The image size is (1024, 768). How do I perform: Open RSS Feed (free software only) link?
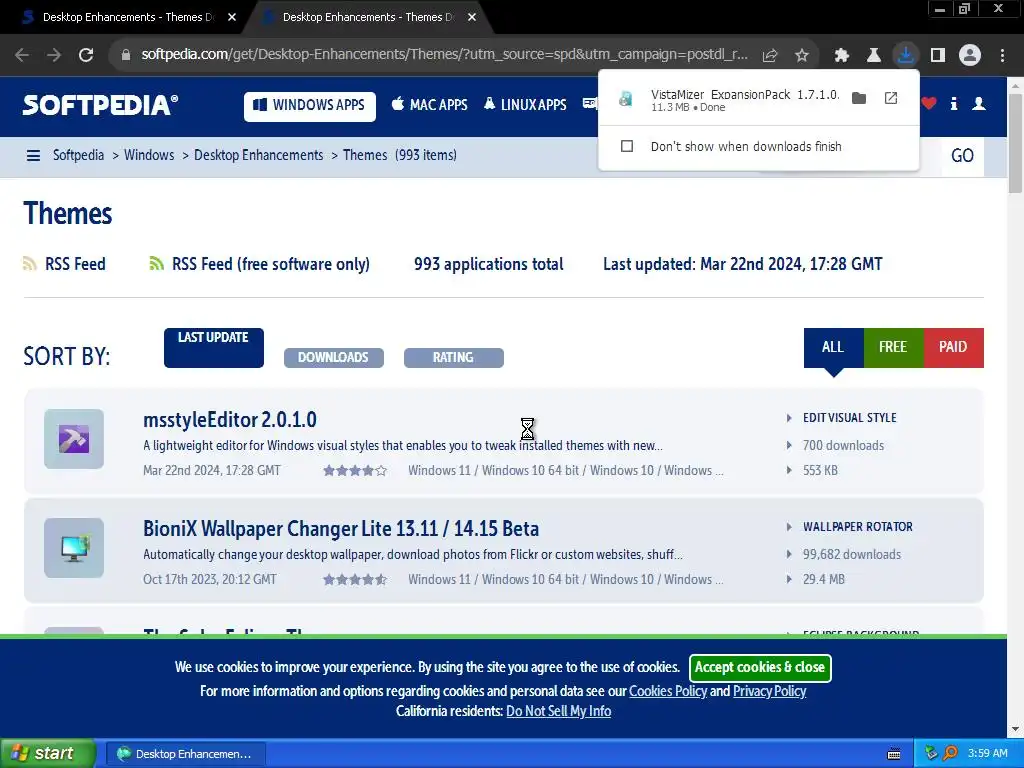(270, 264)
